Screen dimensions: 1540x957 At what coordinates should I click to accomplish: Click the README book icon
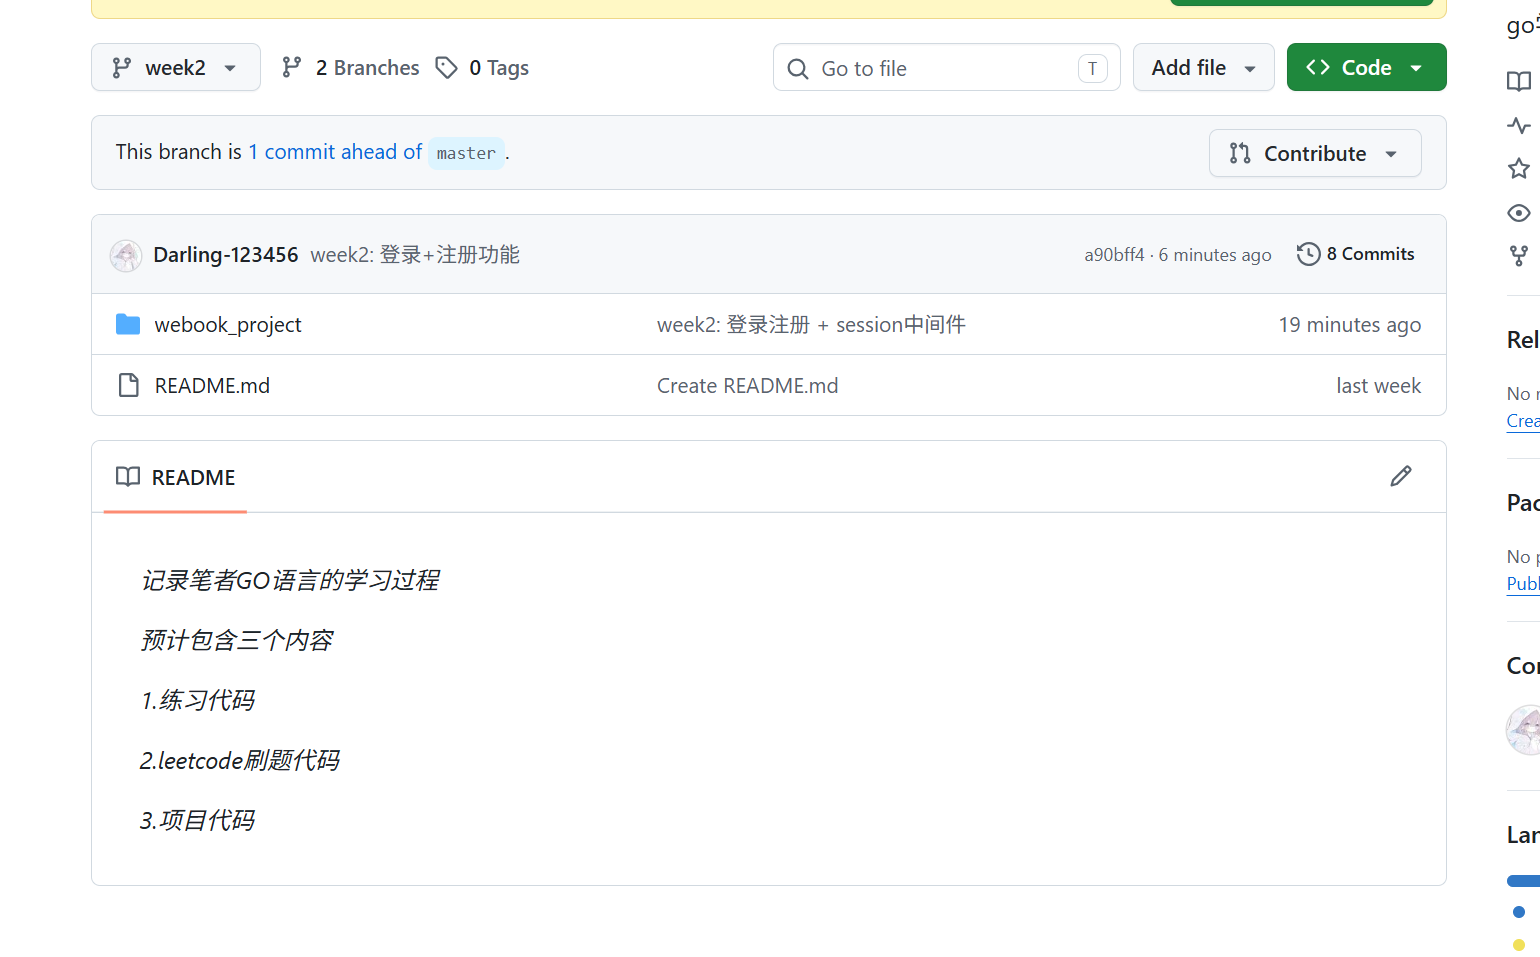coord(128,477)
